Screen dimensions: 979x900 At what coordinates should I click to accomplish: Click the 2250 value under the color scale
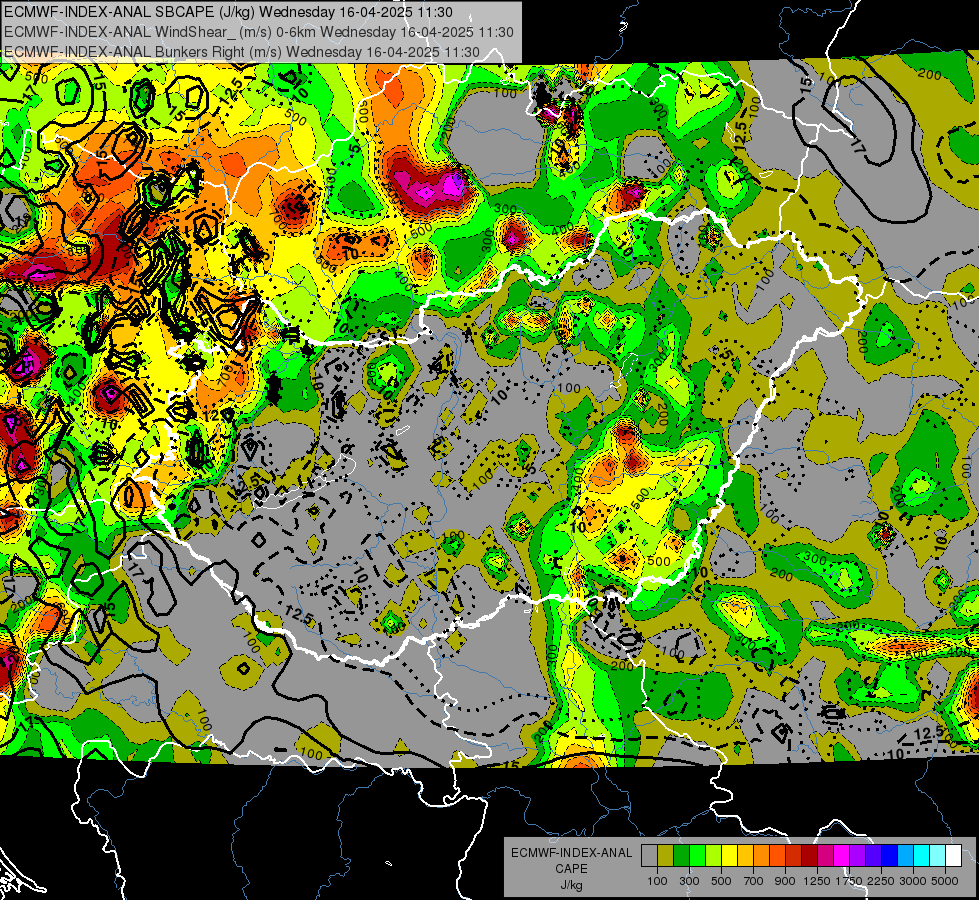click(882, 881)
